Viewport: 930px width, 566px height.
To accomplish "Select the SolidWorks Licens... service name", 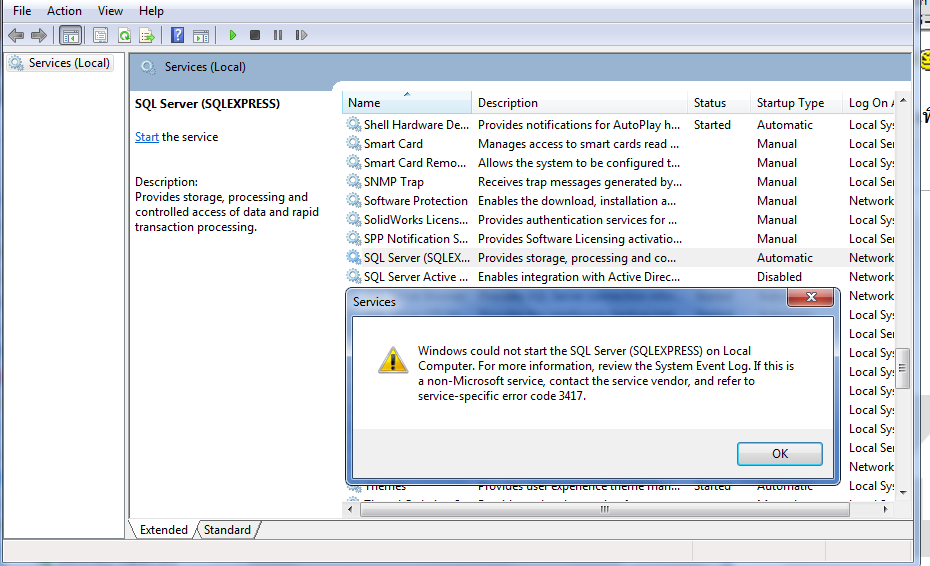I will pos(416,220).
